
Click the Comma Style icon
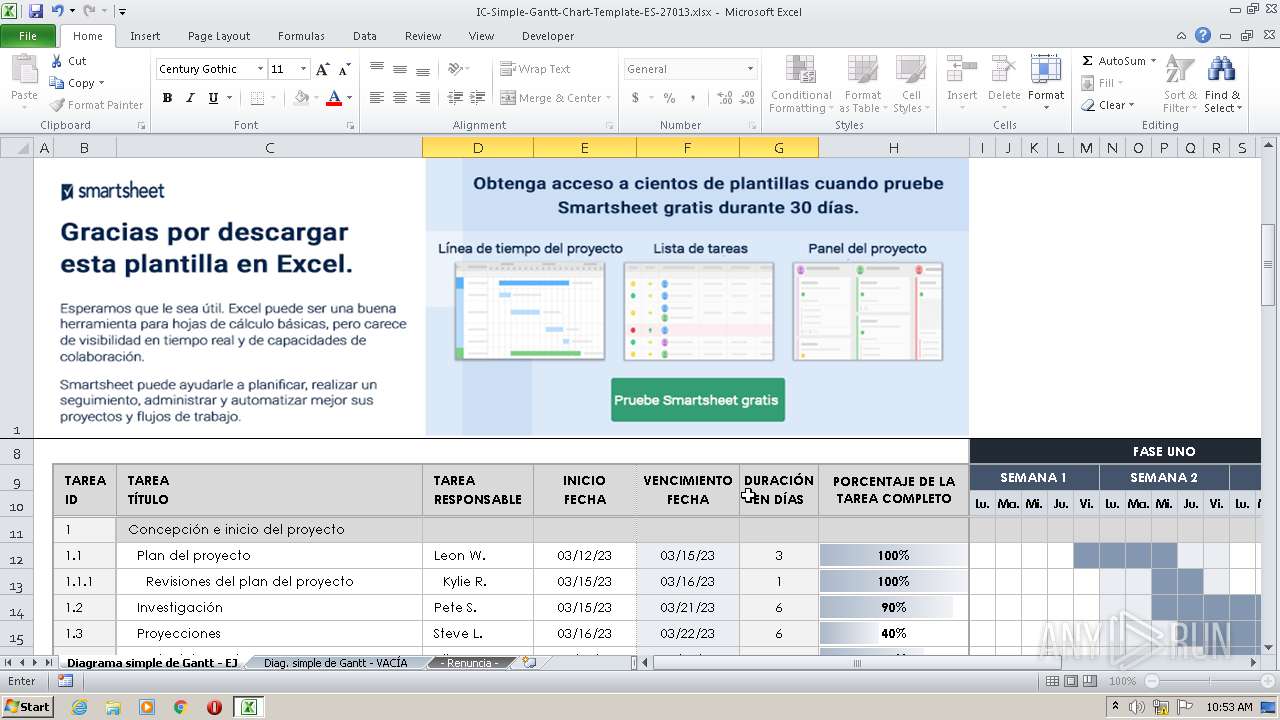(x=692, y=98)
